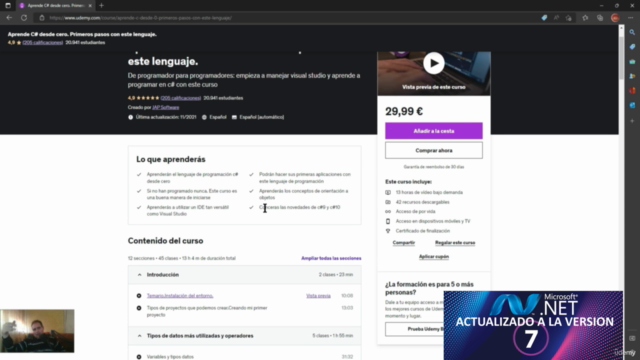This screenshot has width=640, height=360.
Task: Click the address bar URL field
Action: point(286,18)
